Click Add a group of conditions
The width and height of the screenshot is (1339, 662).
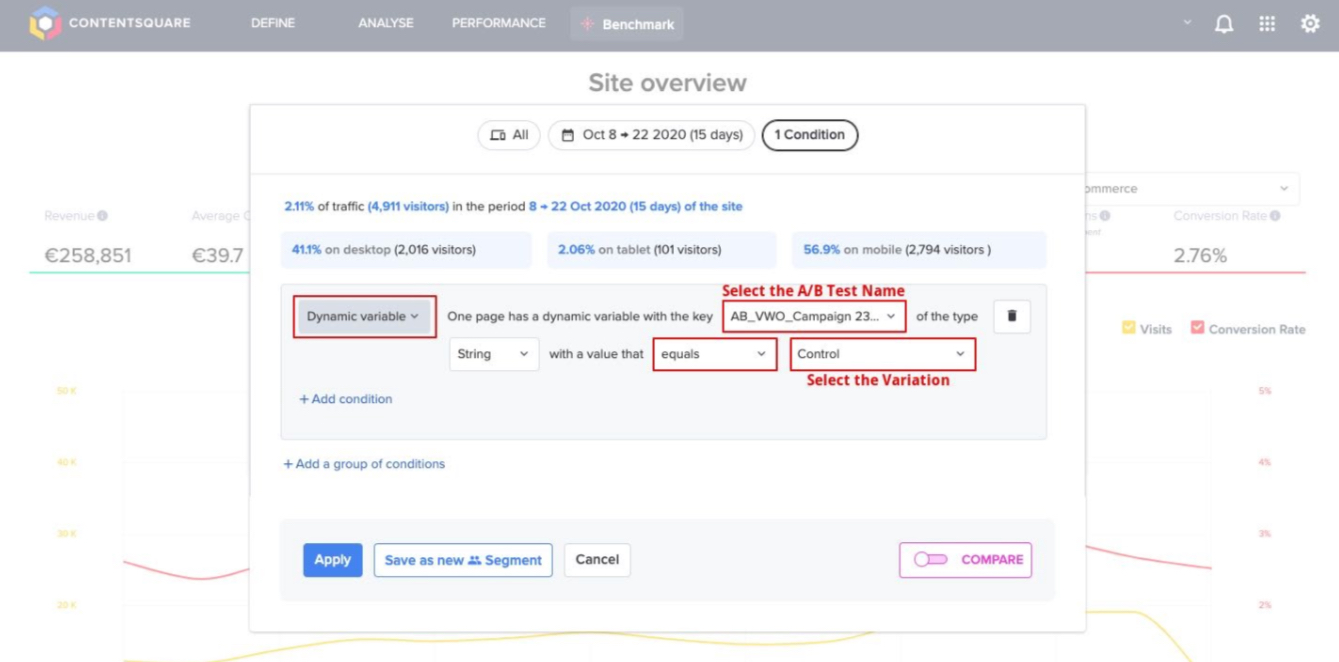pyautogui.click(x=364, y=464)
